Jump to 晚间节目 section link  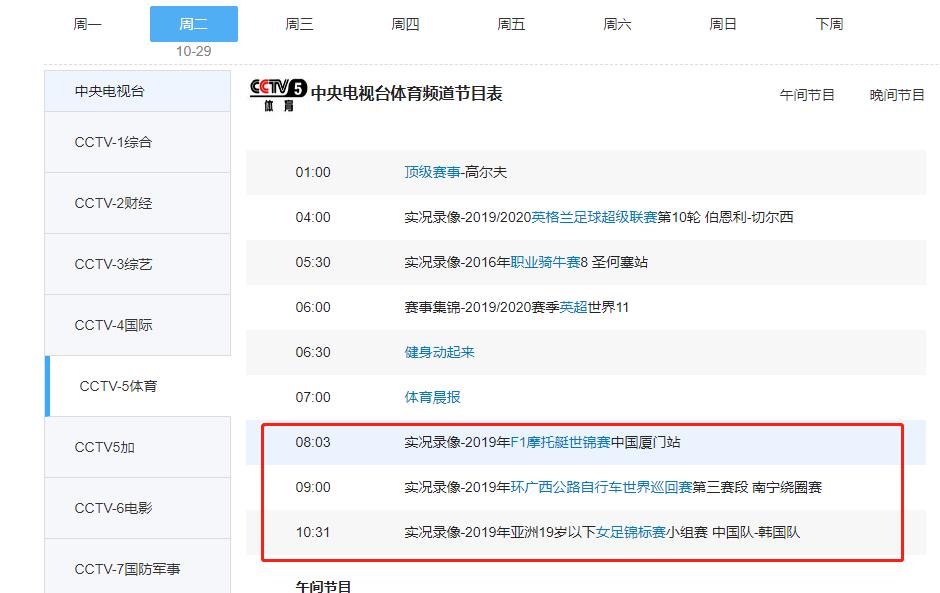click(x=895, y=93)
